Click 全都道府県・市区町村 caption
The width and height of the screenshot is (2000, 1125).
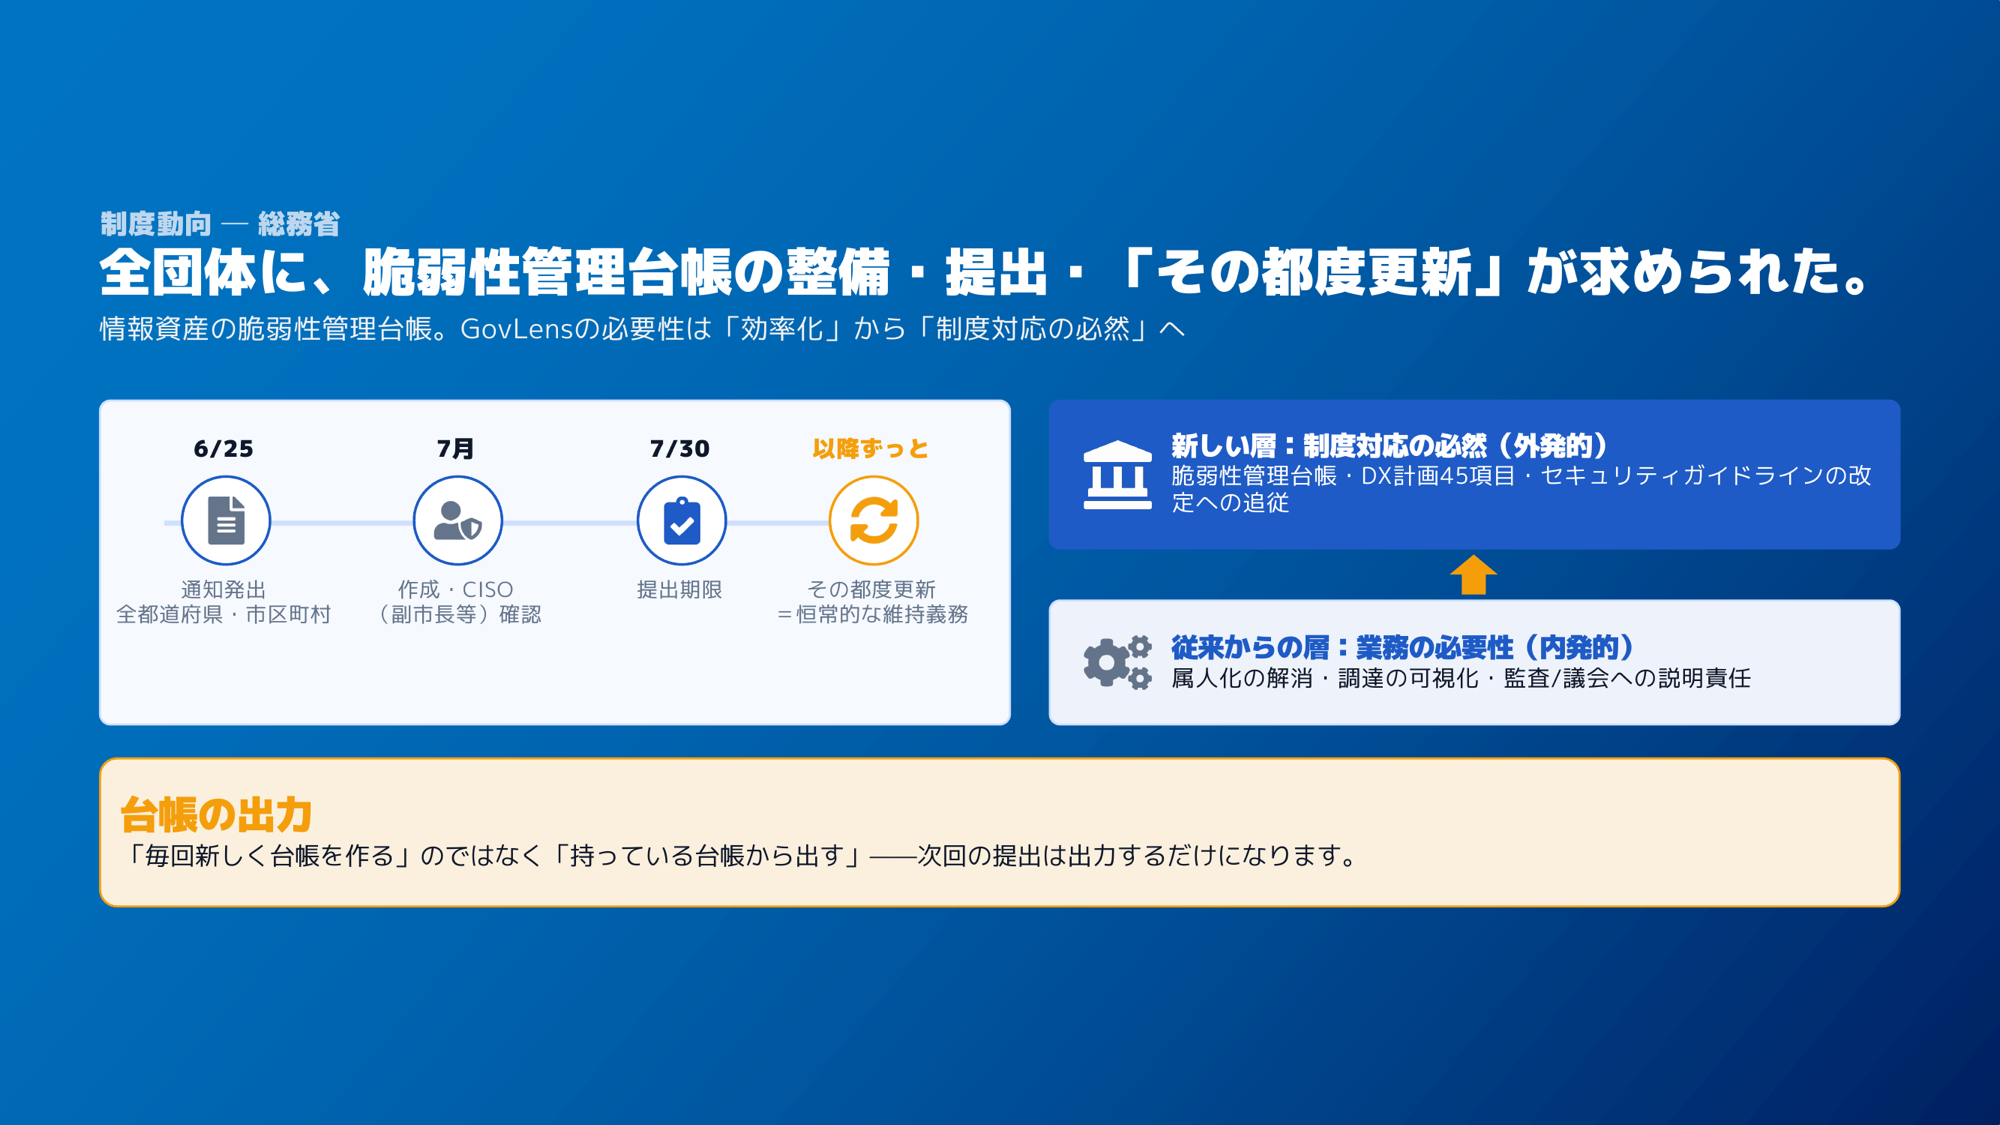click(224, 615)
